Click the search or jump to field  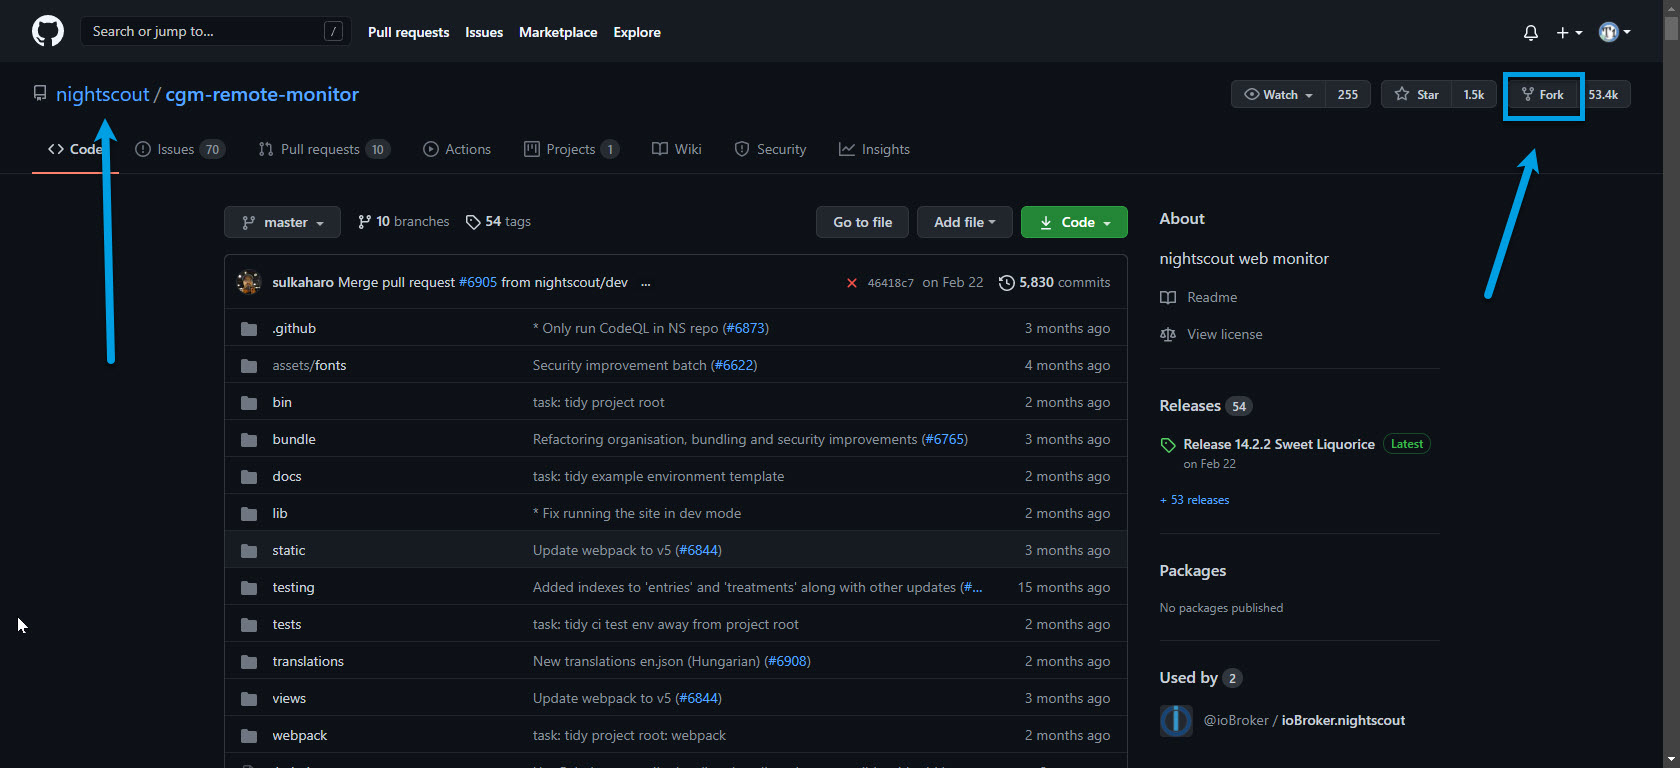pos(205,32)
